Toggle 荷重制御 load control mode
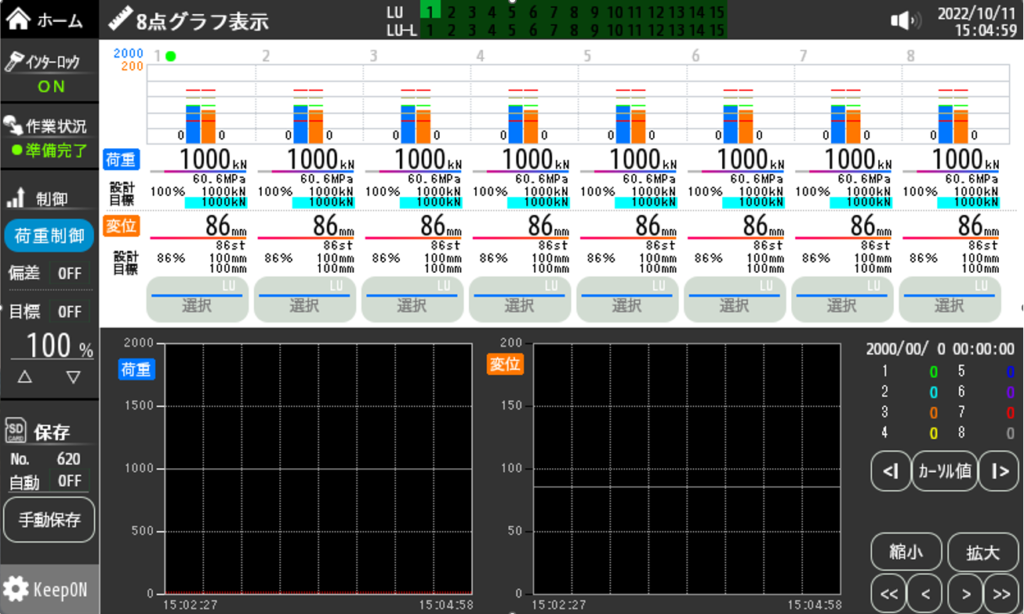This screenshot has height=614, width=1024. pyautogui.click(x=50, y=236)
